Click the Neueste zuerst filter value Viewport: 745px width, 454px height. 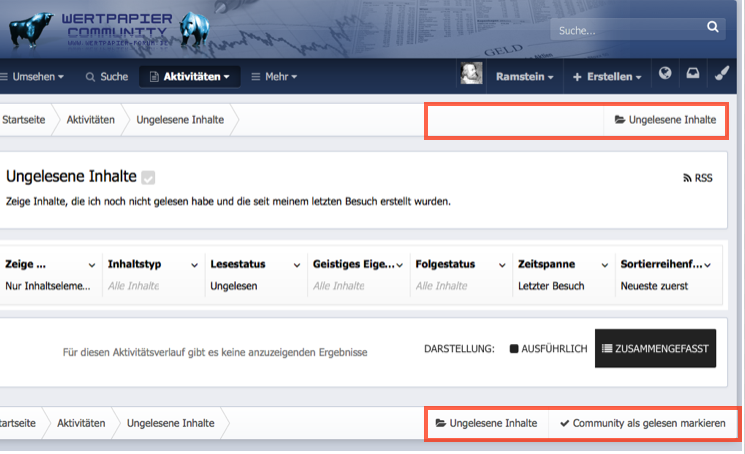click(654, 286)
